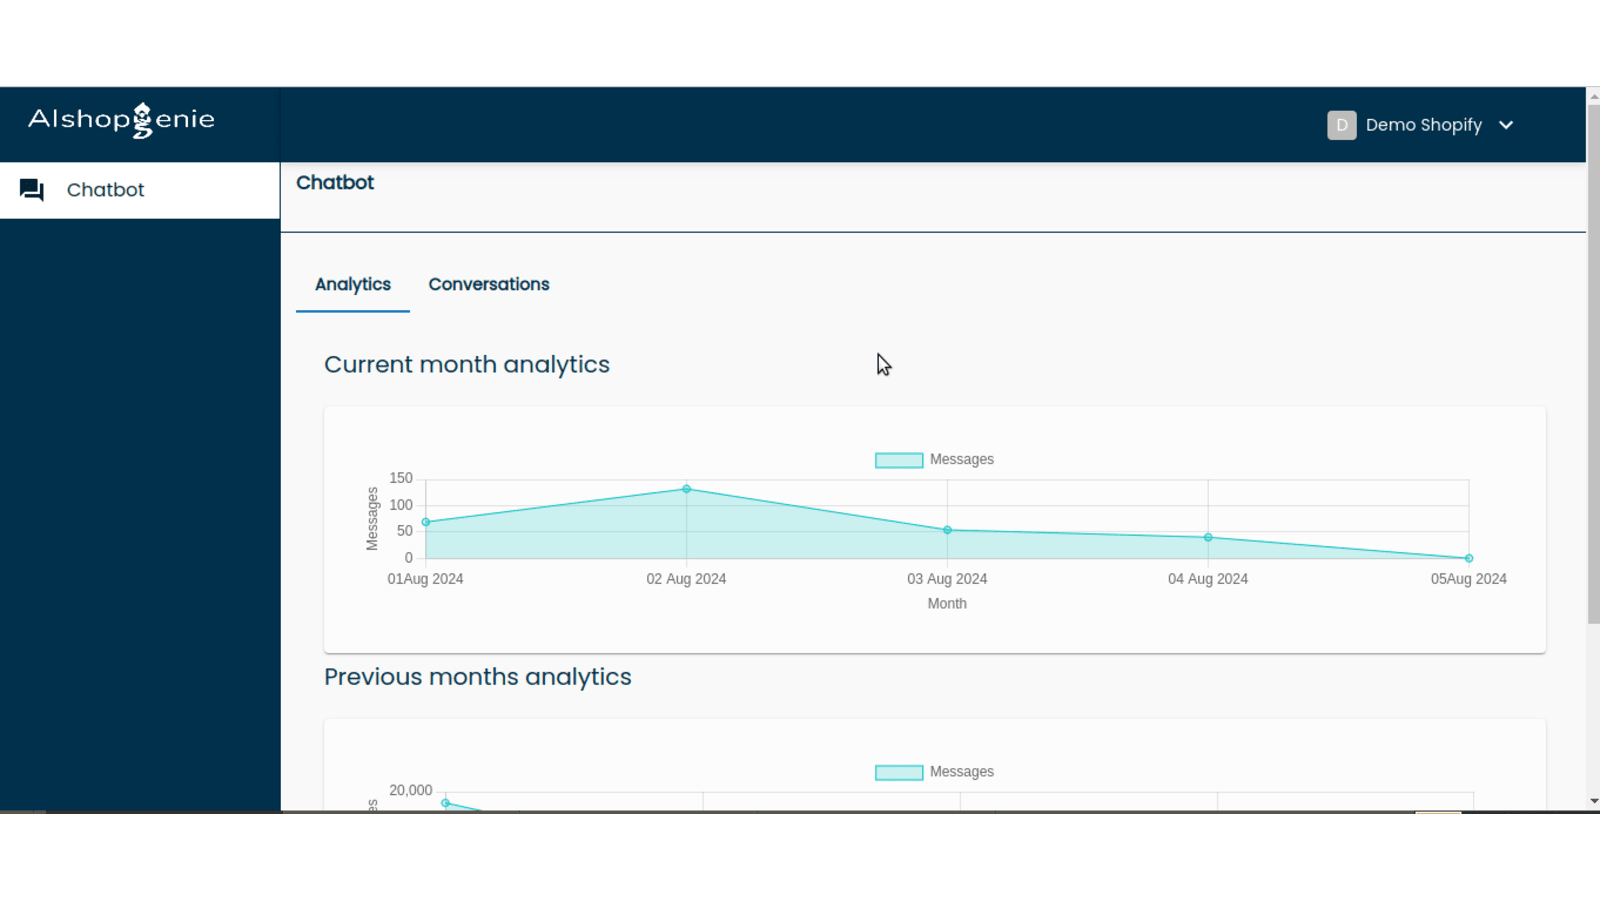Open the Demo Shopify account name
This screenshot has height=900, width=1600.
tap(1423, 125)
